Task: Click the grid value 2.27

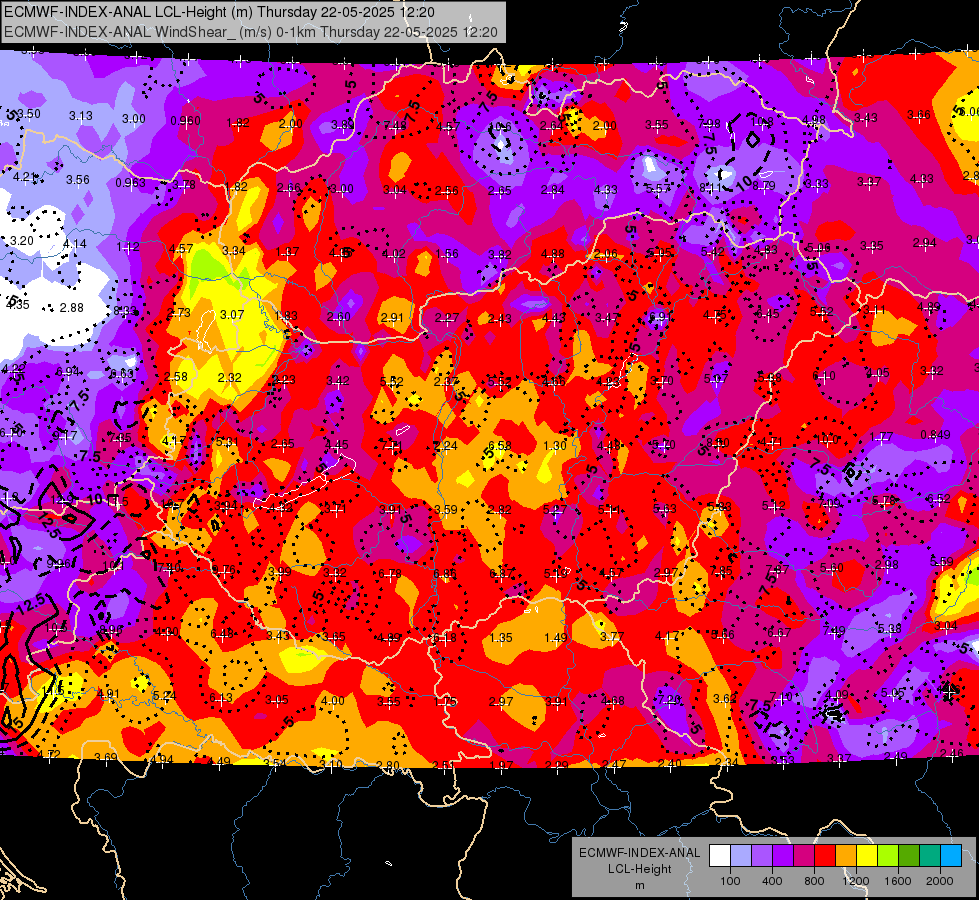Action: [446, 318]
